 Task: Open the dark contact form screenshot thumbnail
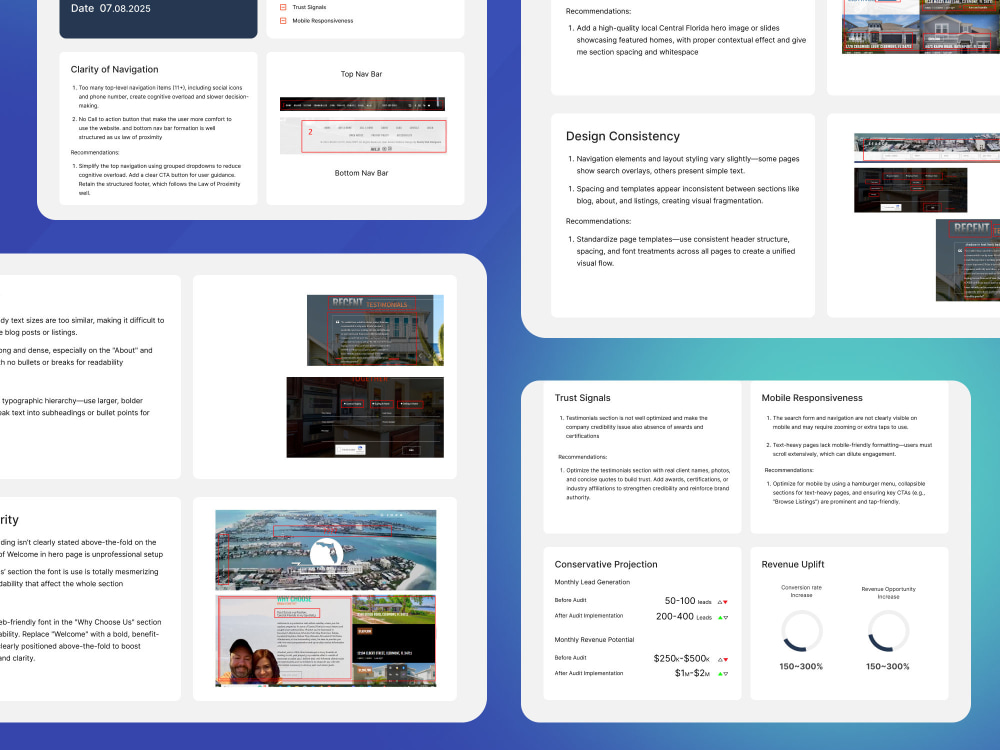tap(365, 417)
